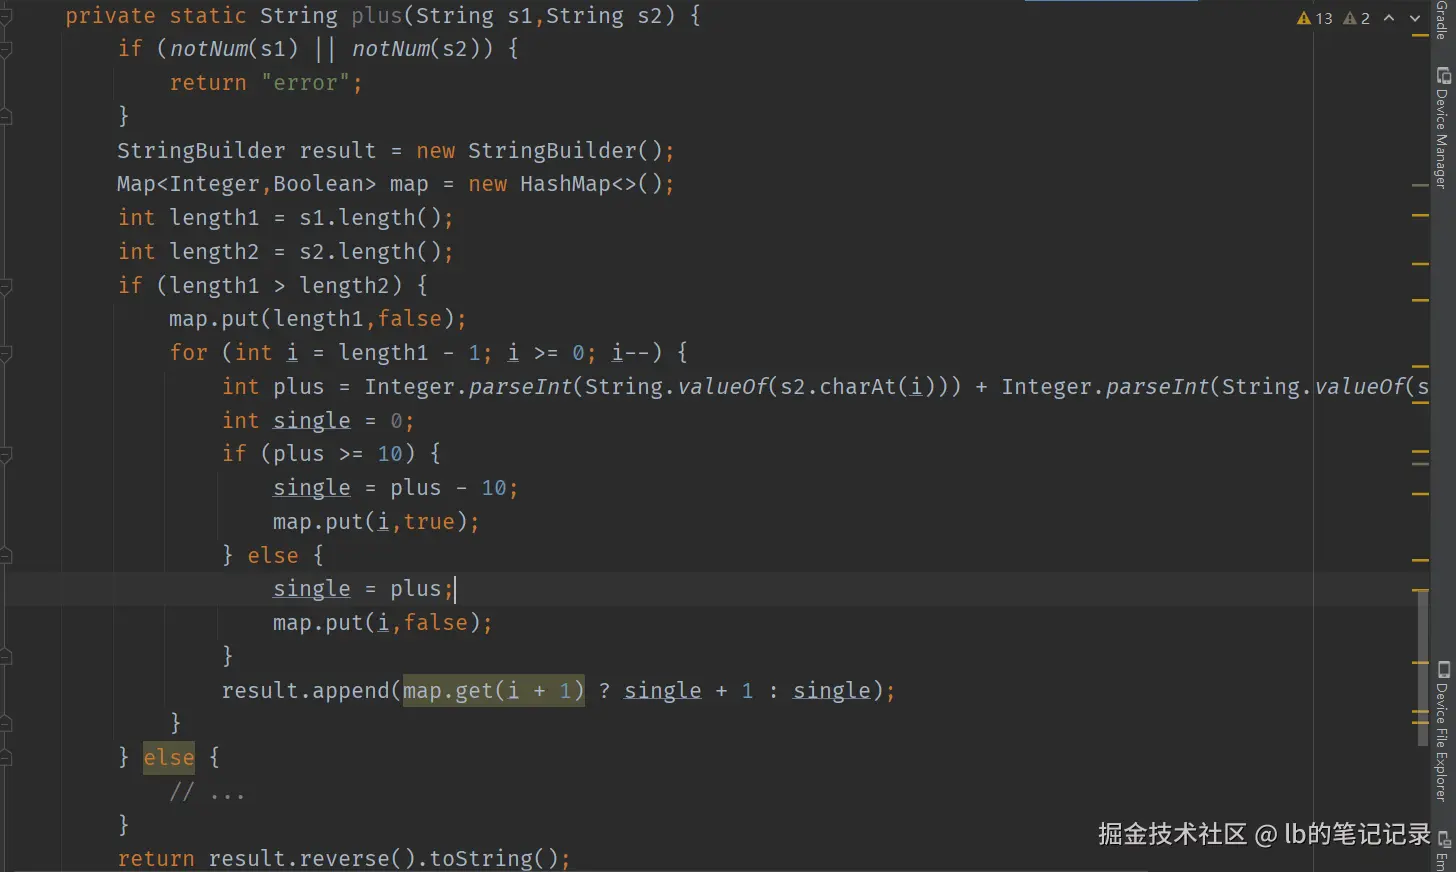The height and width of the screenshot is (872, 1456).
Task: Place the caret on 'notNum(s2)'
Action: (x=416, y=49)
